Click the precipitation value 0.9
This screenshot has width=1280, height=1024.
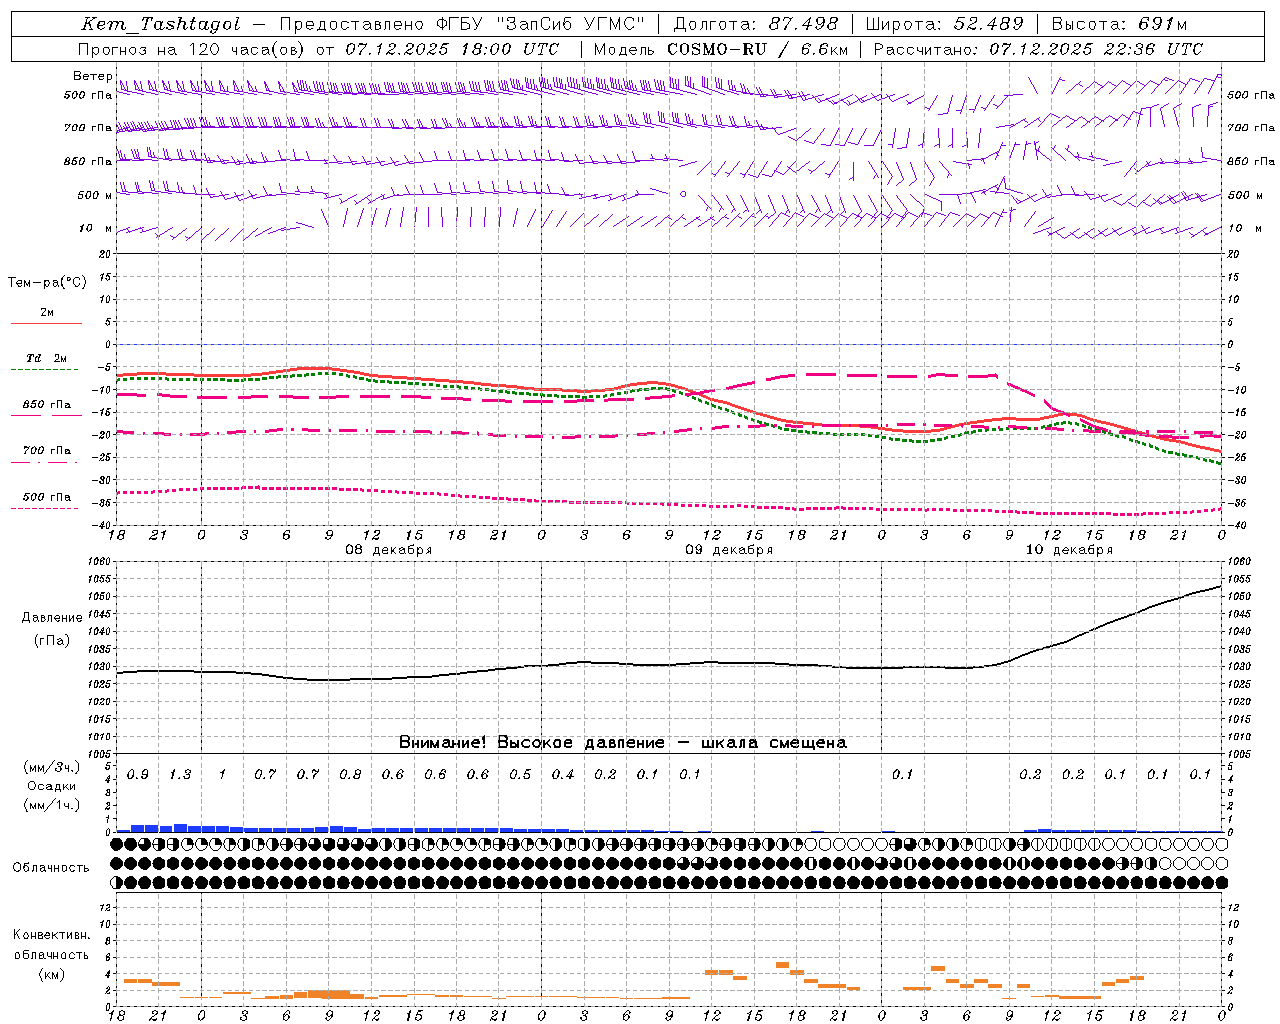tap(138, 775)
